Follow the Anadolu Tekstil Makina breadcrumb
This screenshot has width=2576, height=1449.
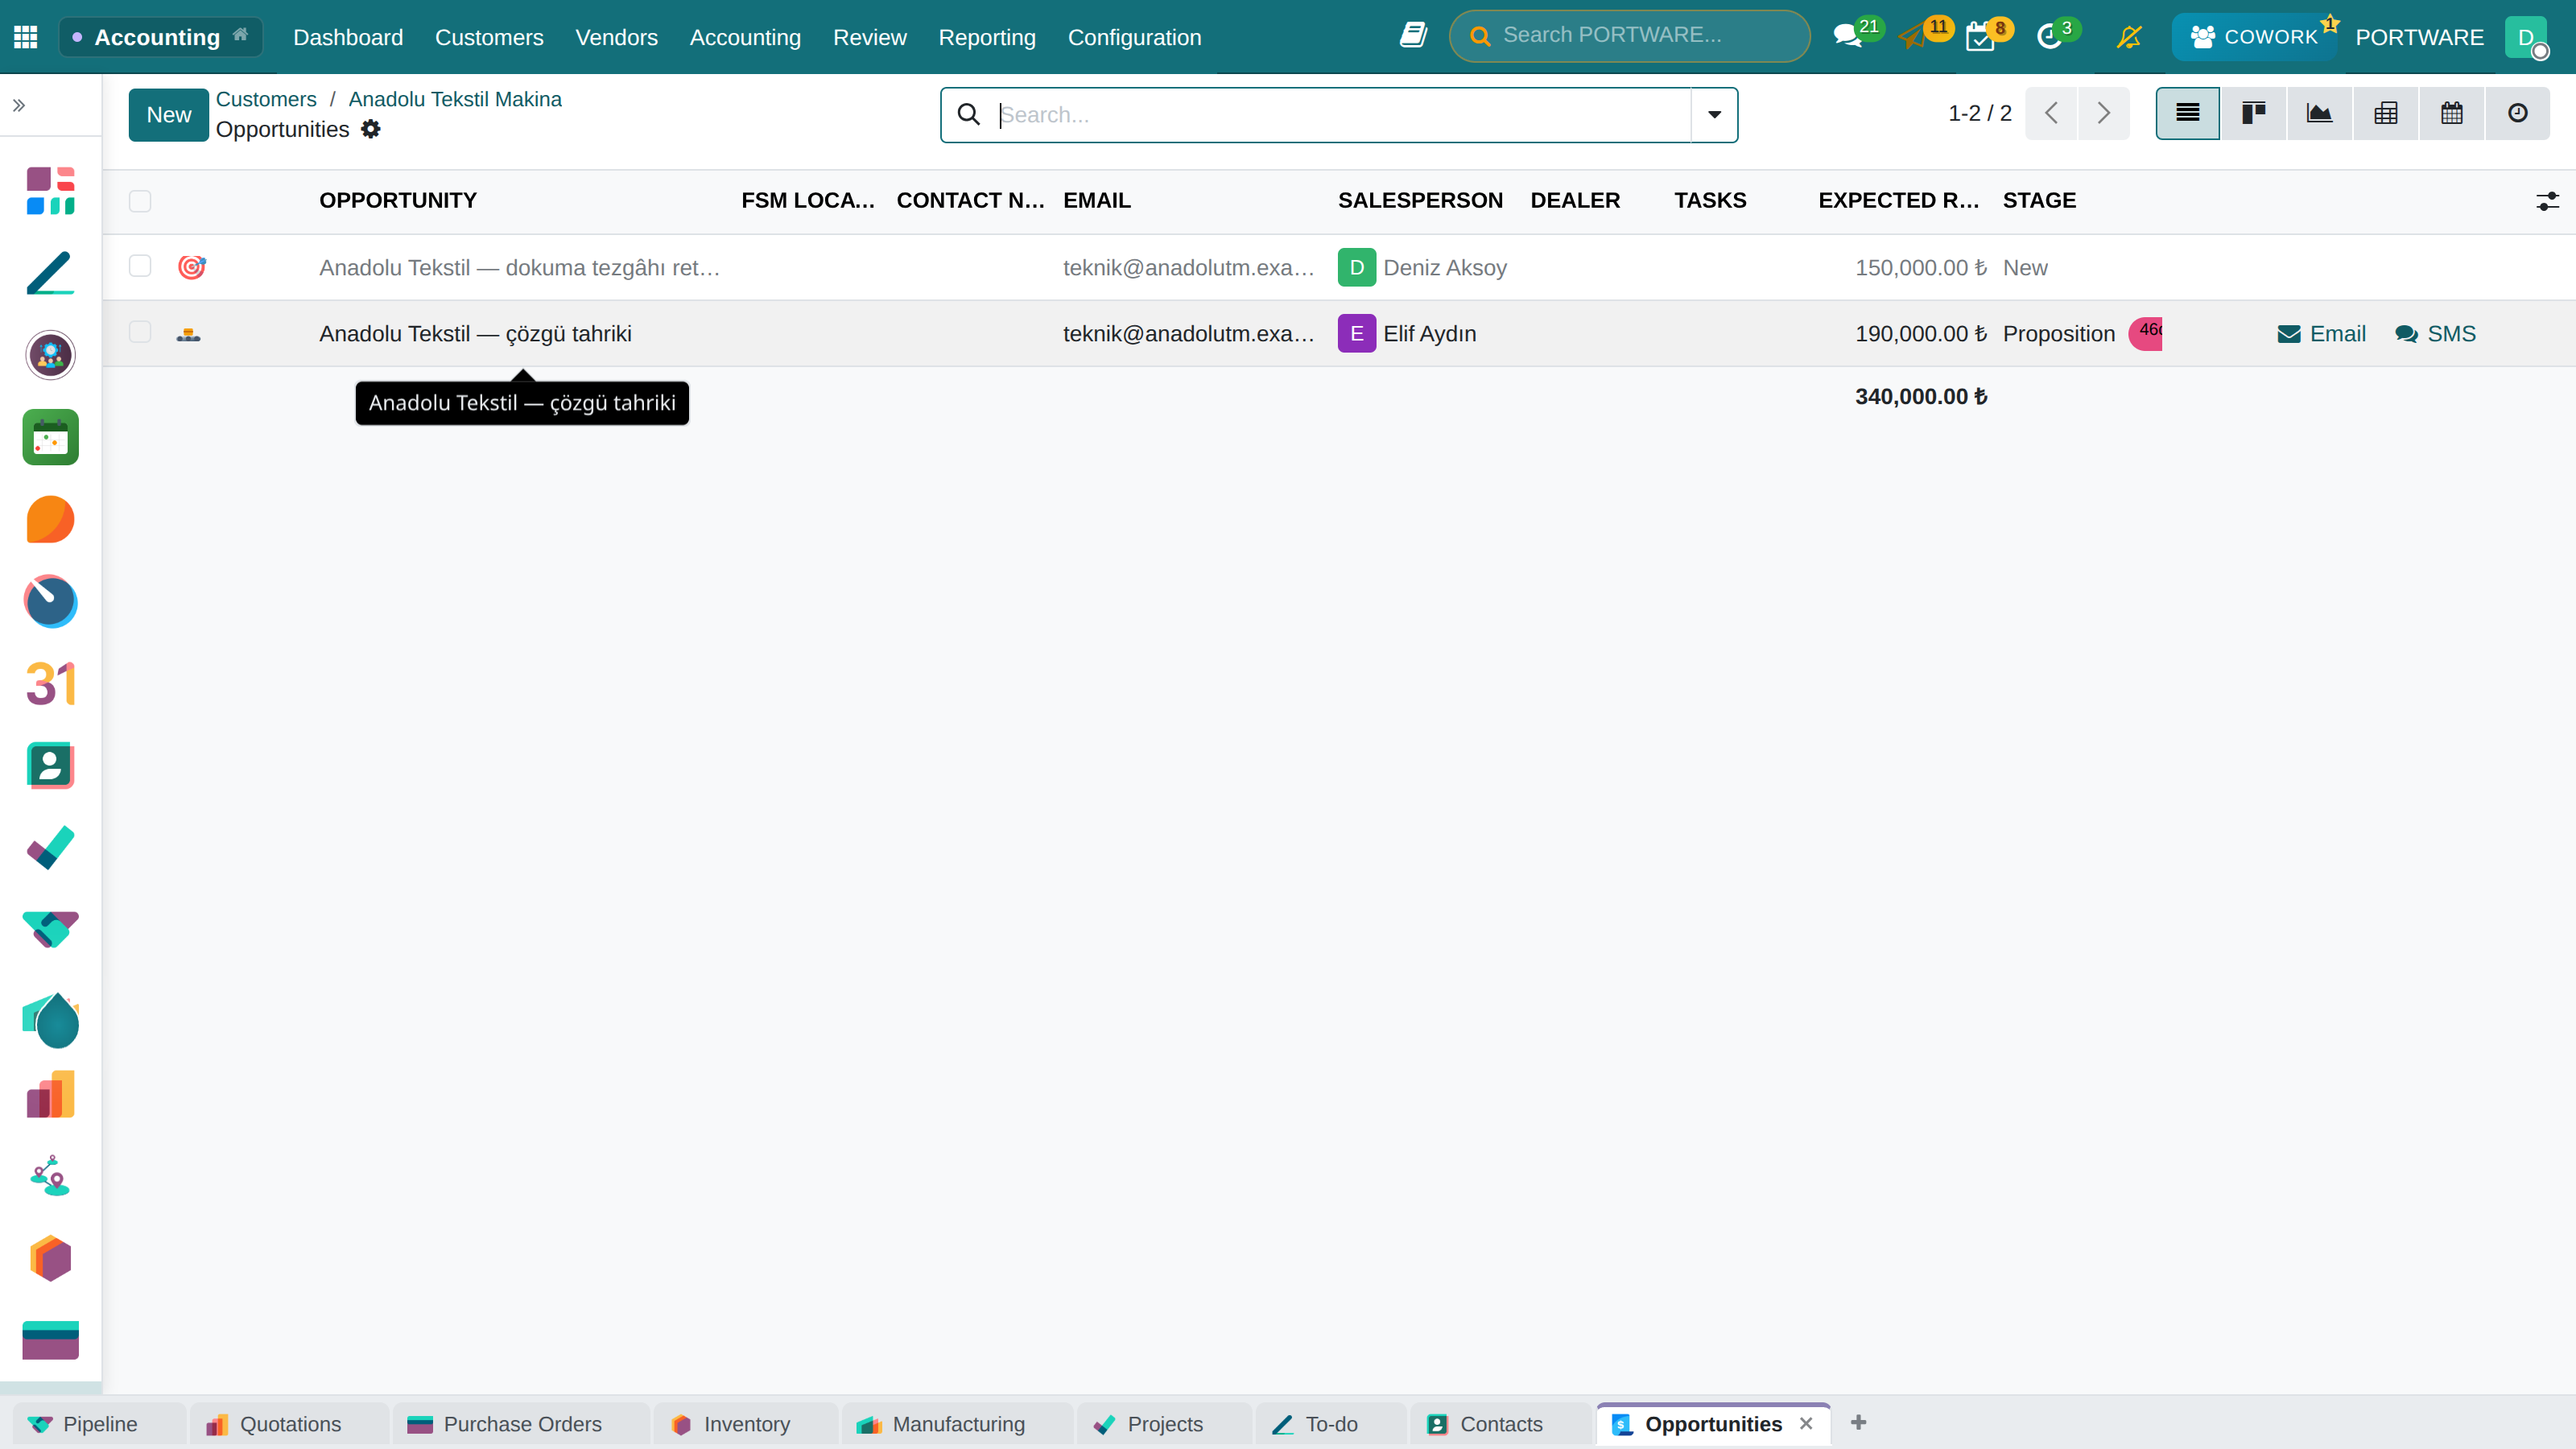(454, 99)
